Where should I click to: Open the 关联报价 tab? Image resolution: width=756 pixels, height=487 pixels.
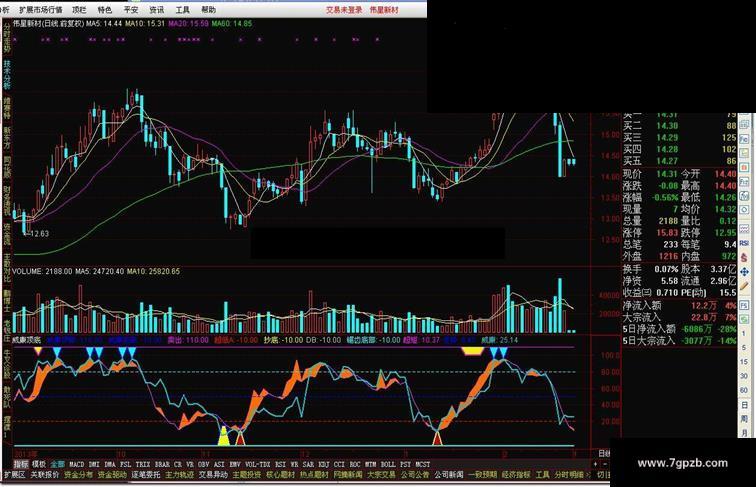point(45,475)
